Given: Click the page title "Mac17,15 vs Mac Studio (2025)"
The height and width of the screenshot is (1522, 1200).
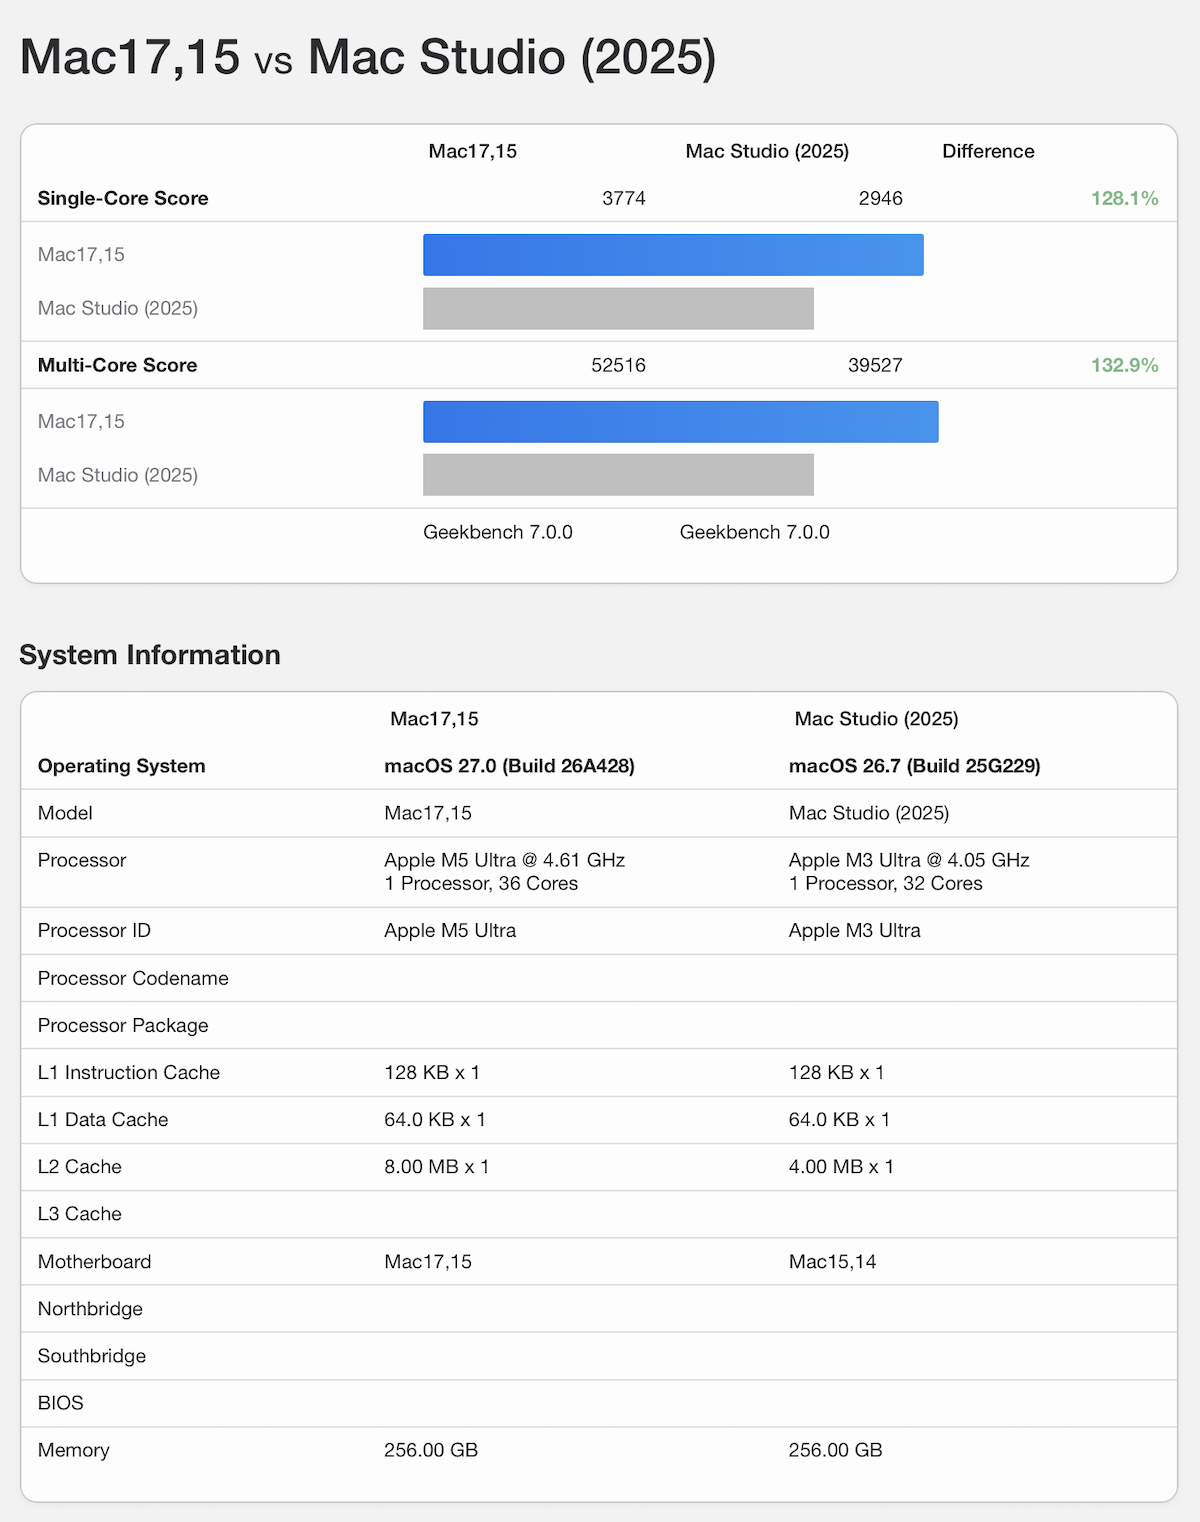Looking at the screenshot, I should point(368,57).
